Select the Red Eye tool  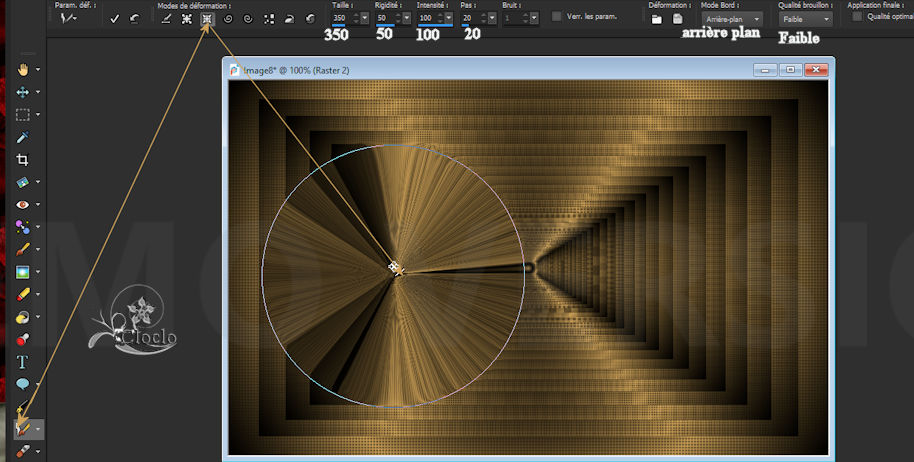(22, 204)
